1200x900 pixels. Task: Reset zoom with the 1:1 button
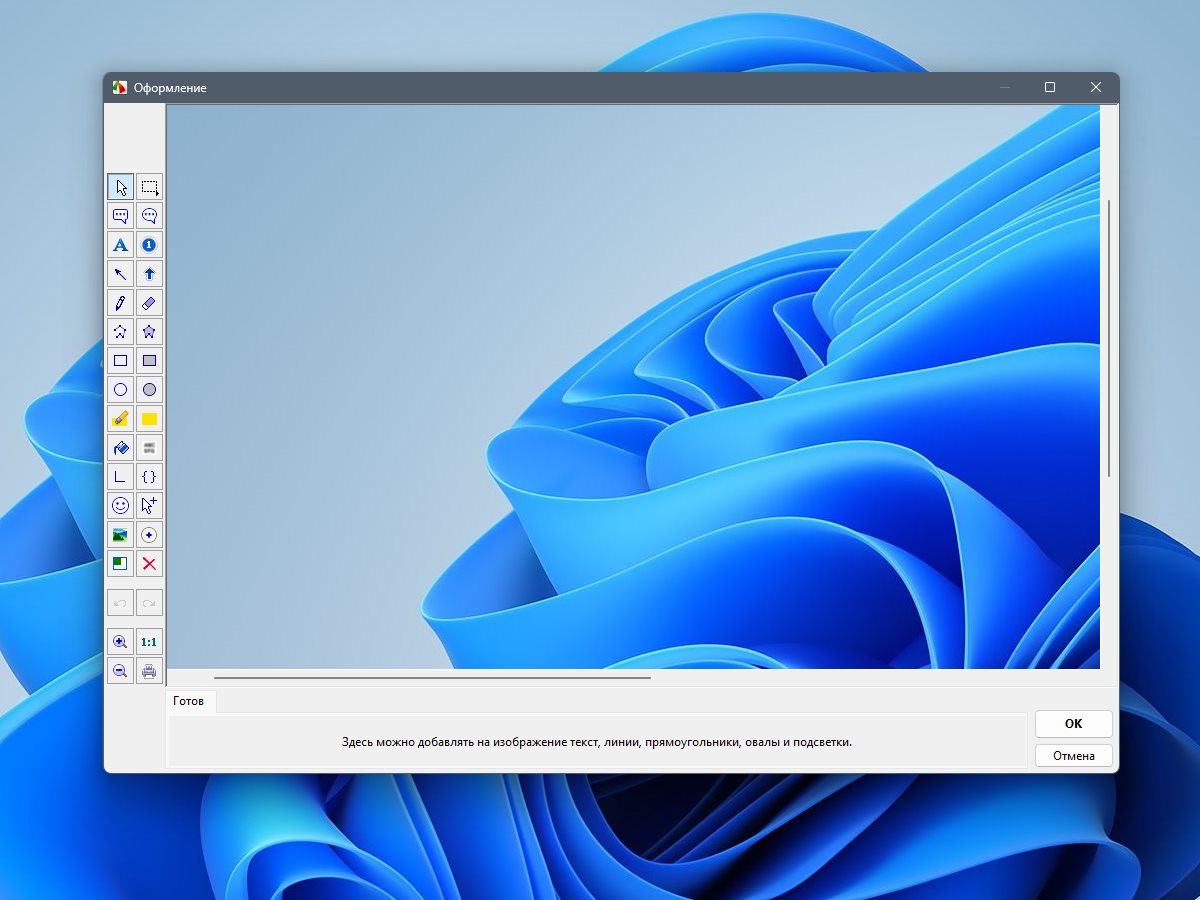click(x=149, y=642)
